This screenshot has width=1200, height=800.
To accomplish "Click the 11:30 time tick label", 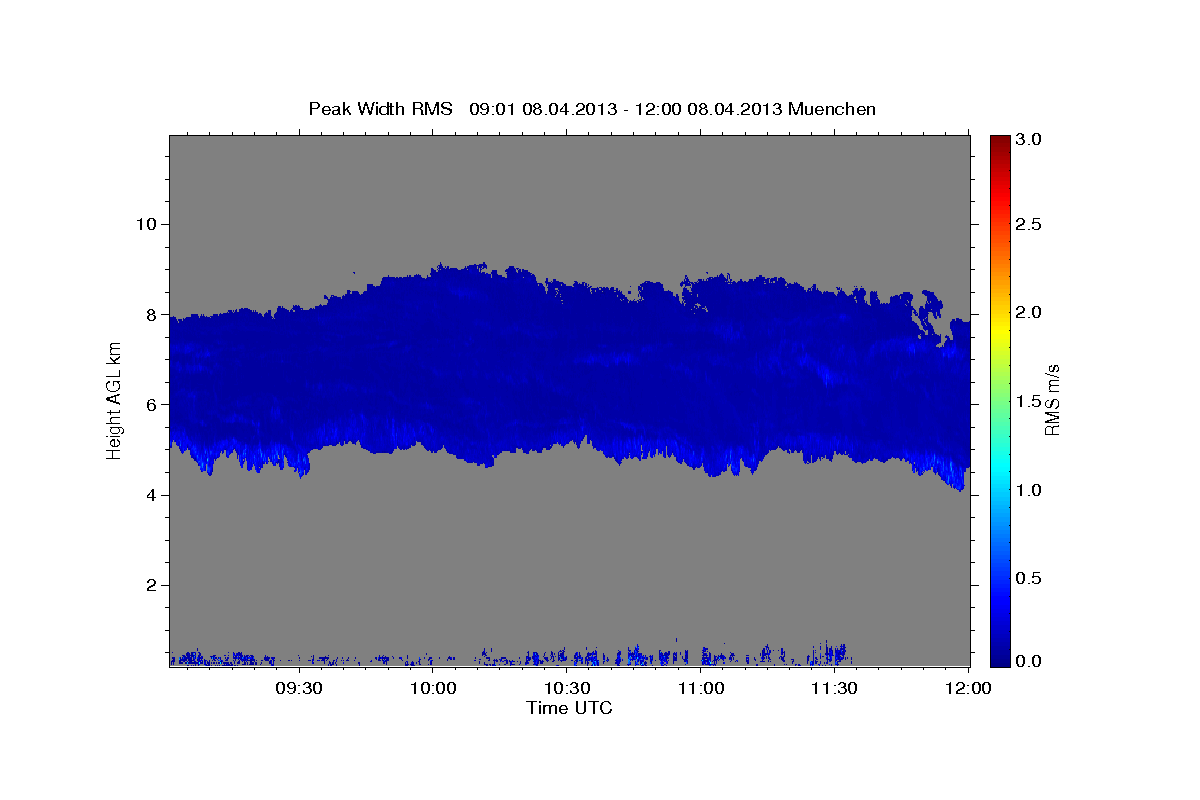I will point(834,688).
